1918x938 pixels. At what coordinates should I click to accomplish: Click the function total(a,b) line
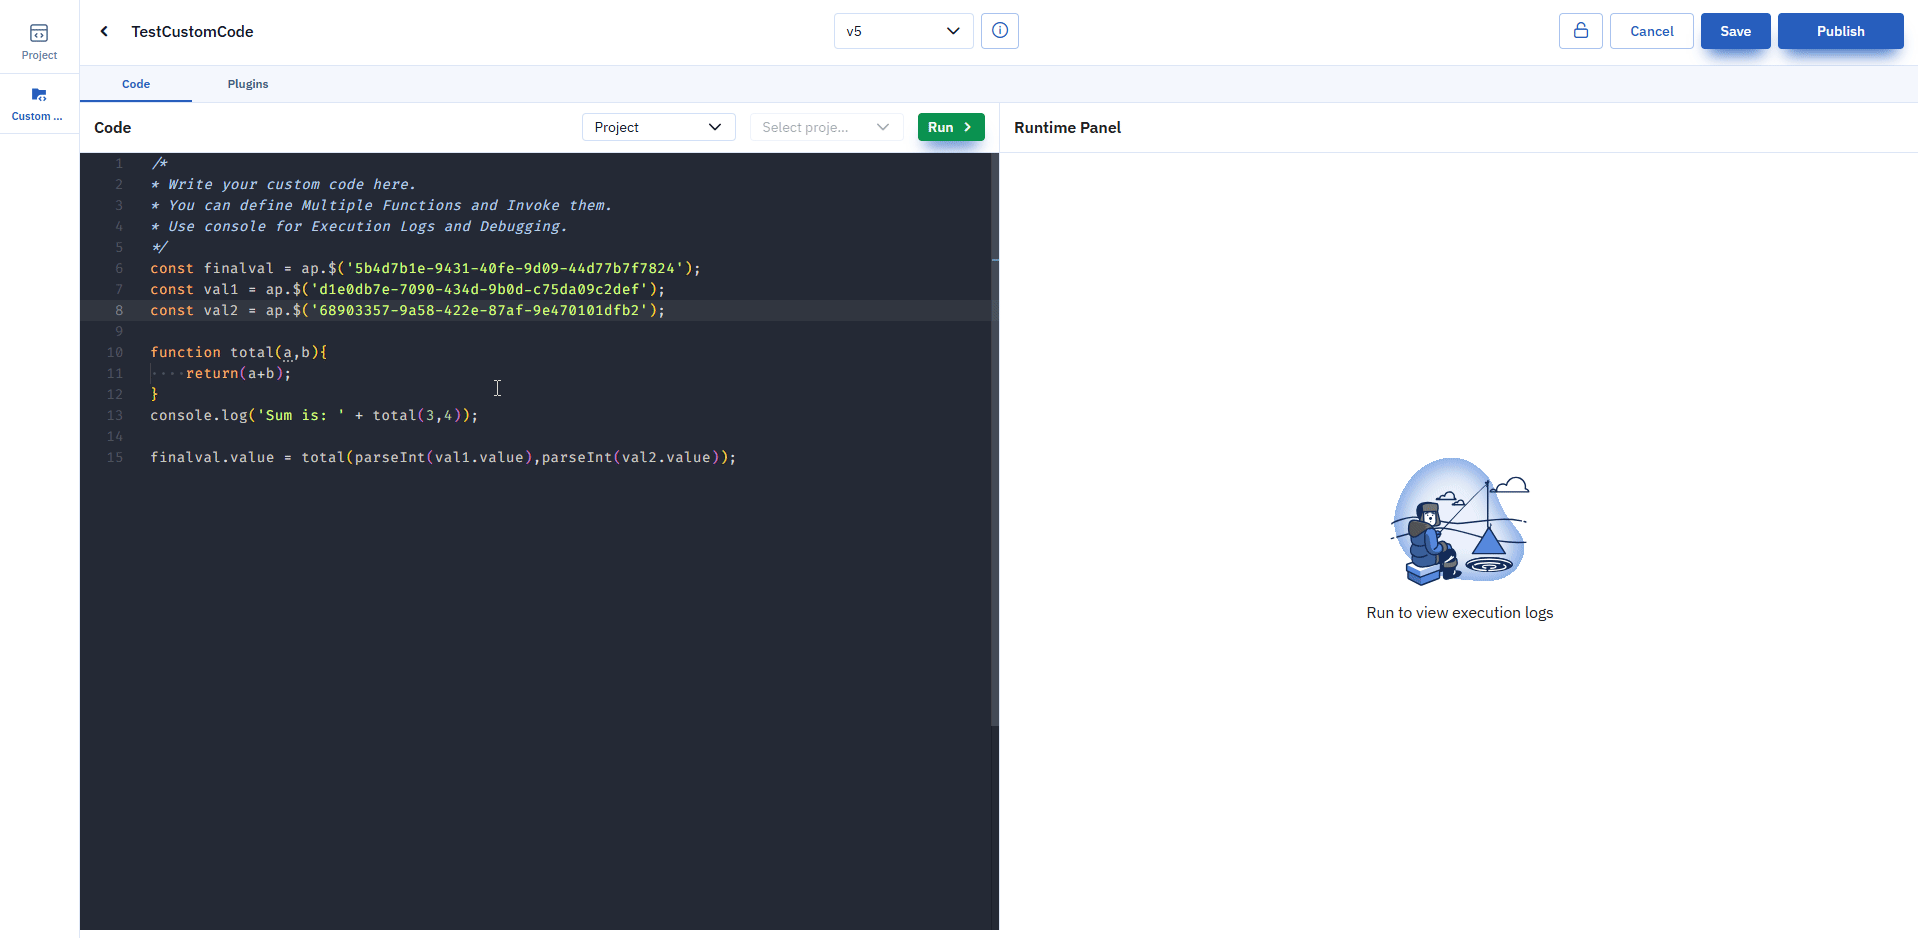[x=238, y=352]
